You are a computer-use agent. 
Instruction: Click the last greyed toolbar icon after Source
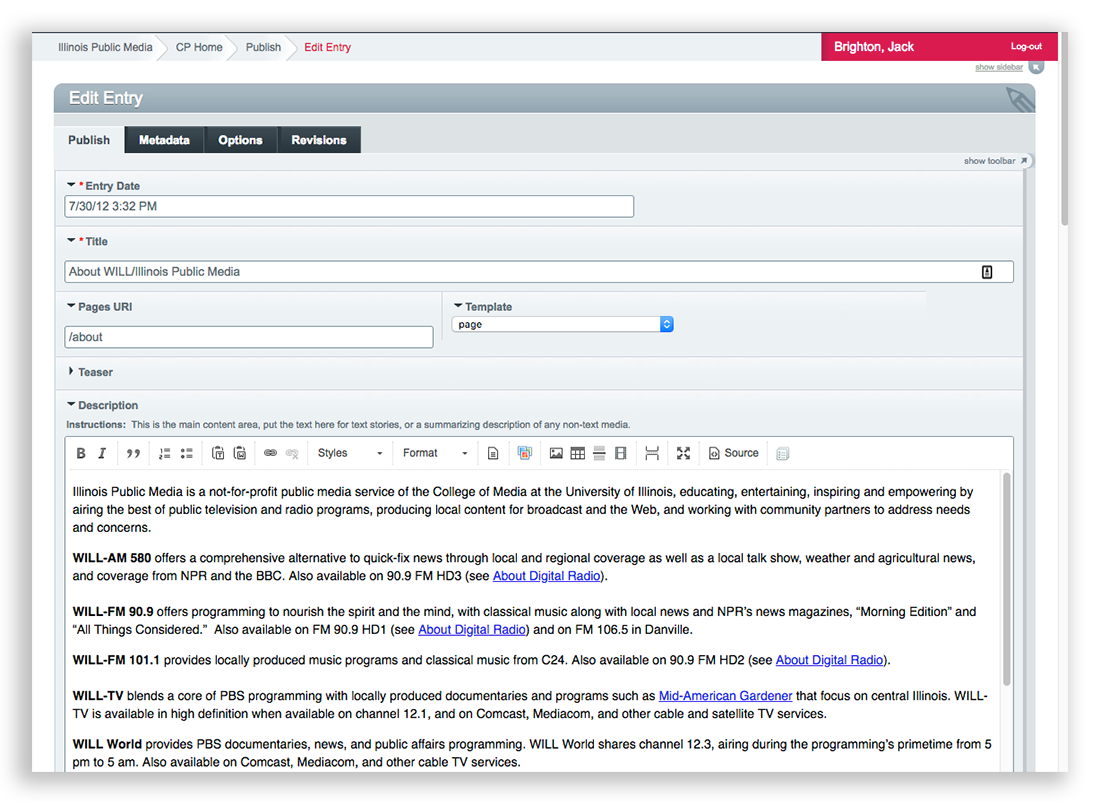[x=783, y=454]
